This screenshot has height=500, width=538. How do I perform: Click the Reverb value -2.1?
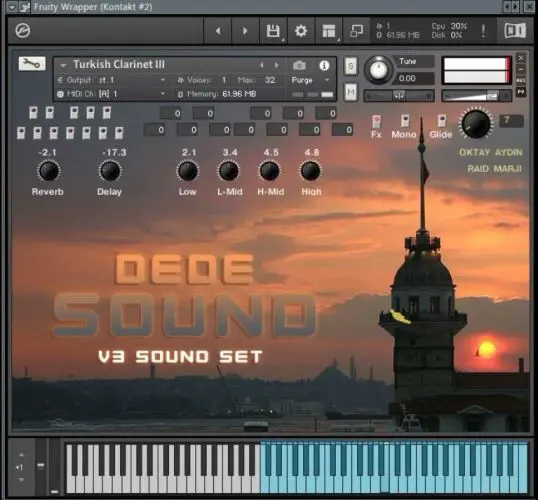tap(48, 152)
